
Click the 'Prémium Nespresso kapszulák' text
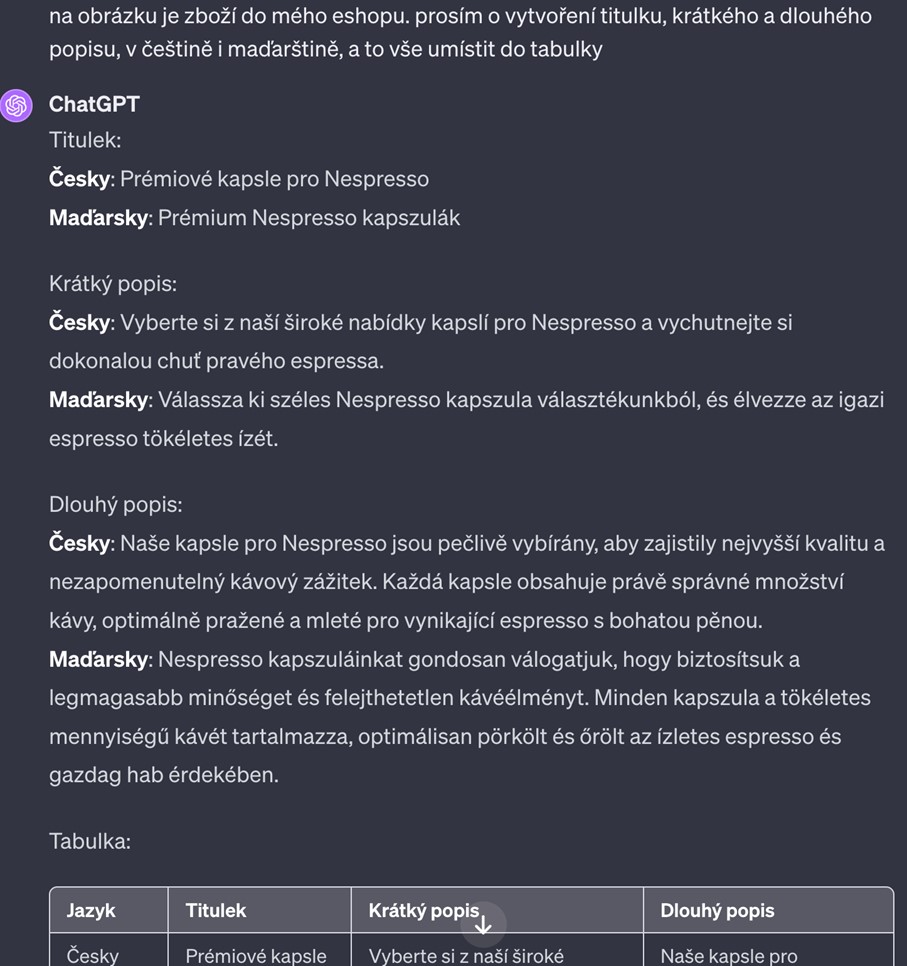(307, 217)
